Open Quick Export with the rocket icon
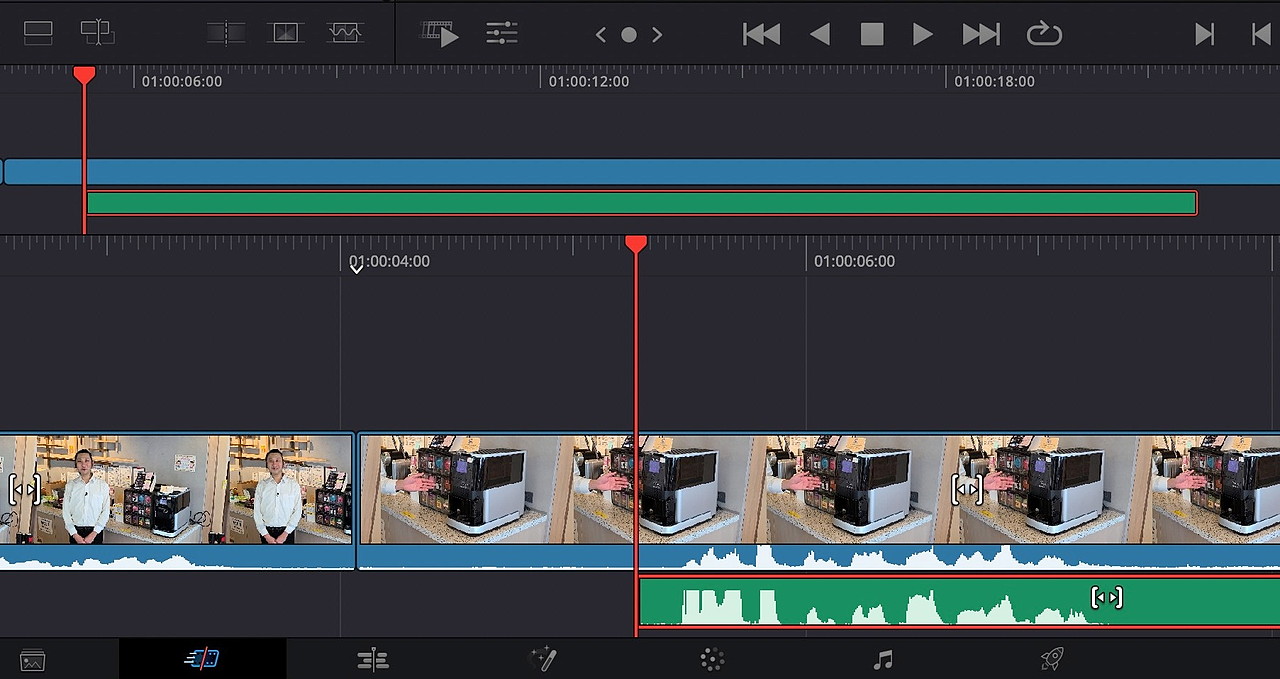Viewport: 1280px width, 679px height. [1050, 659]
